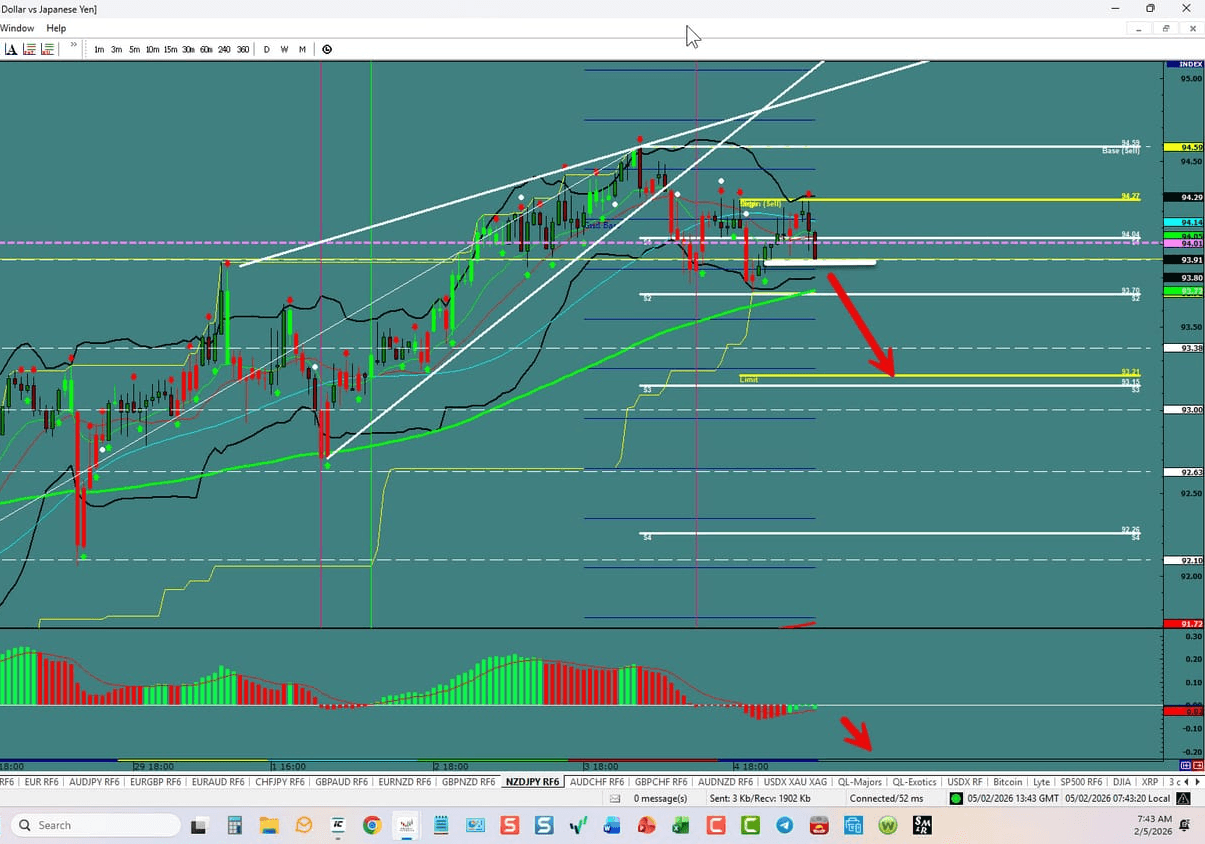The image size is (1205, 844).
Task: Select the chart font/annotation tool icon
Action: pos(11,48)
